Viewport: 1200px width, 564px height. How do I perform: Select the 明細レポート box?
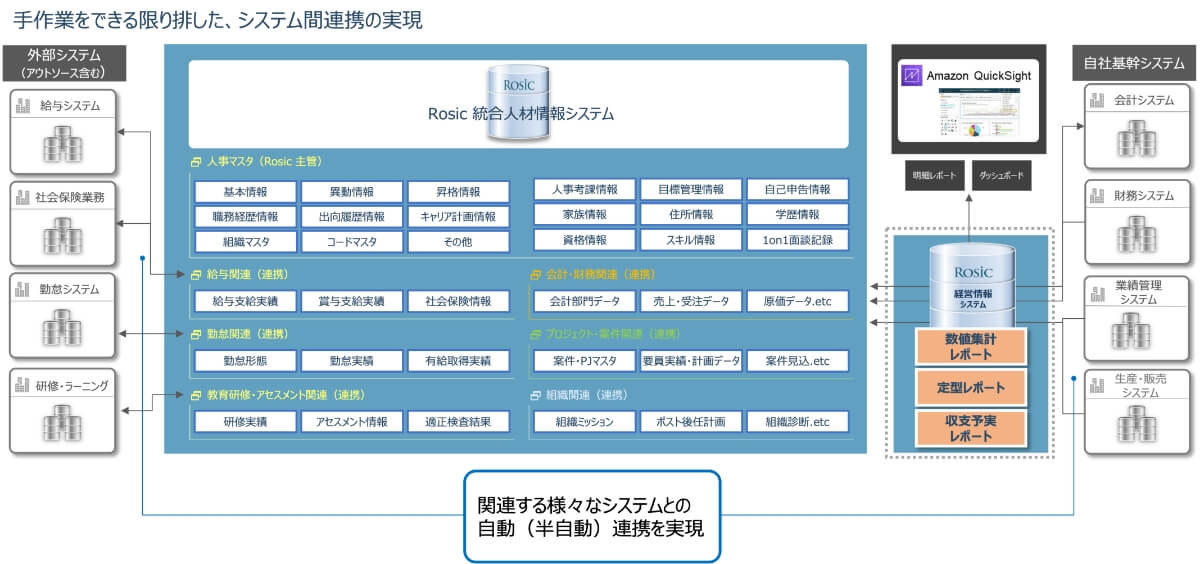tap(935, 174)
